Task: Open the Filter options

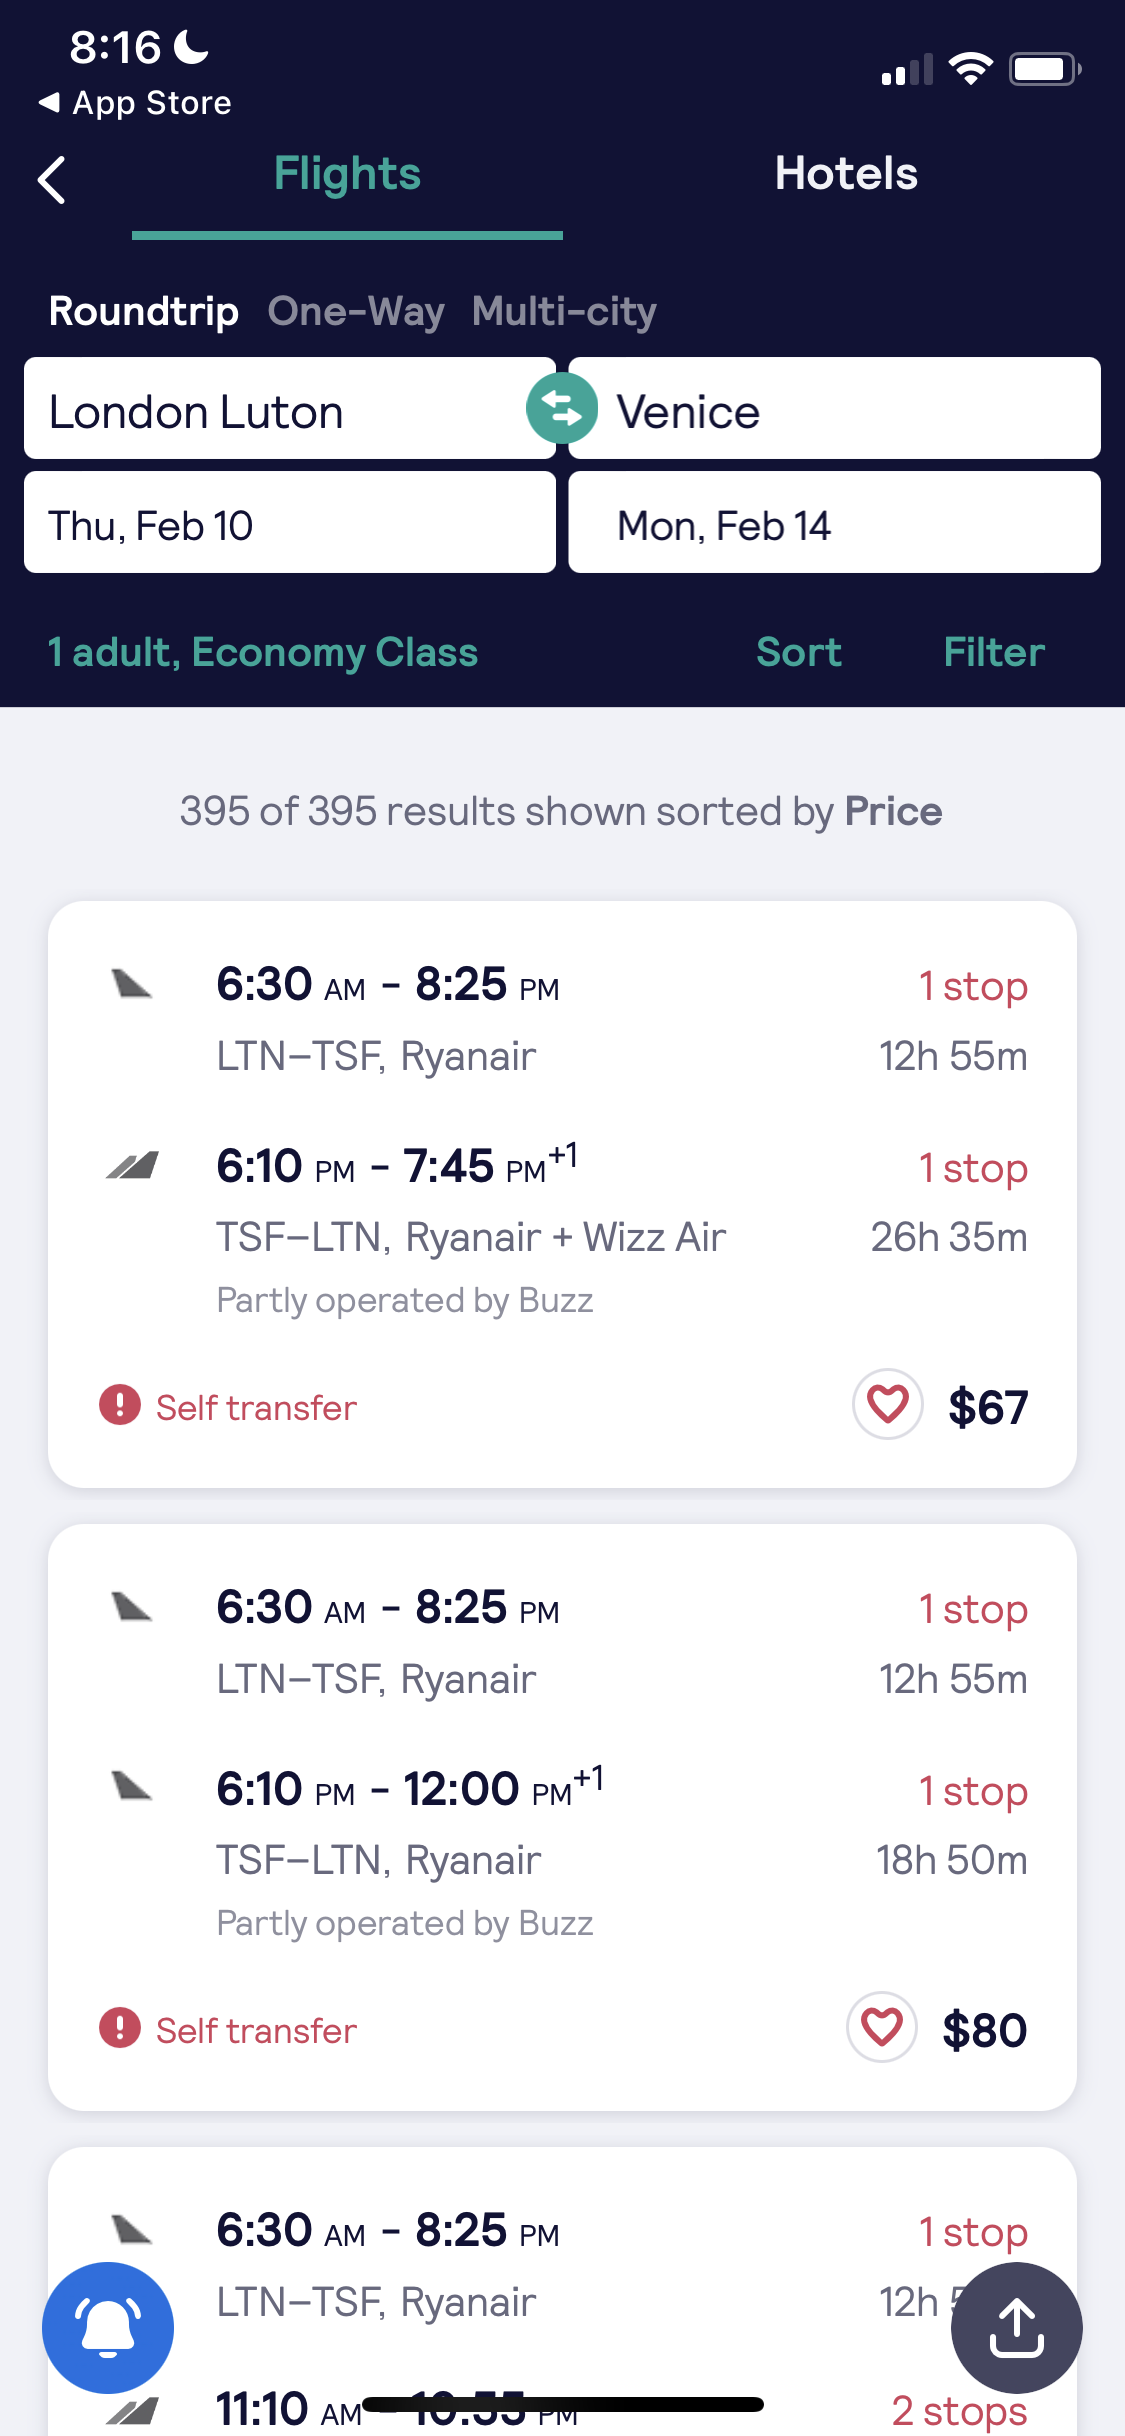Action: [994, 652]
